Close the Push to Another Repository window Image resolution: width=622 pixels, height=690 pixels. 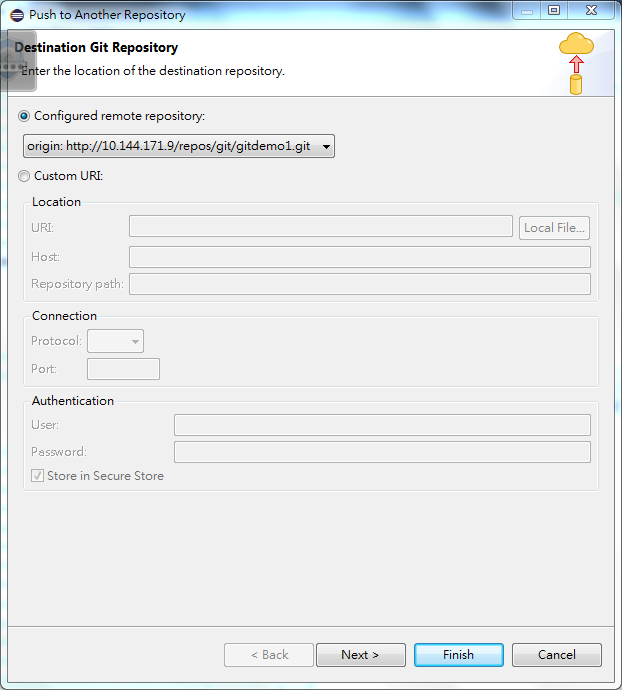click(591, 11)
